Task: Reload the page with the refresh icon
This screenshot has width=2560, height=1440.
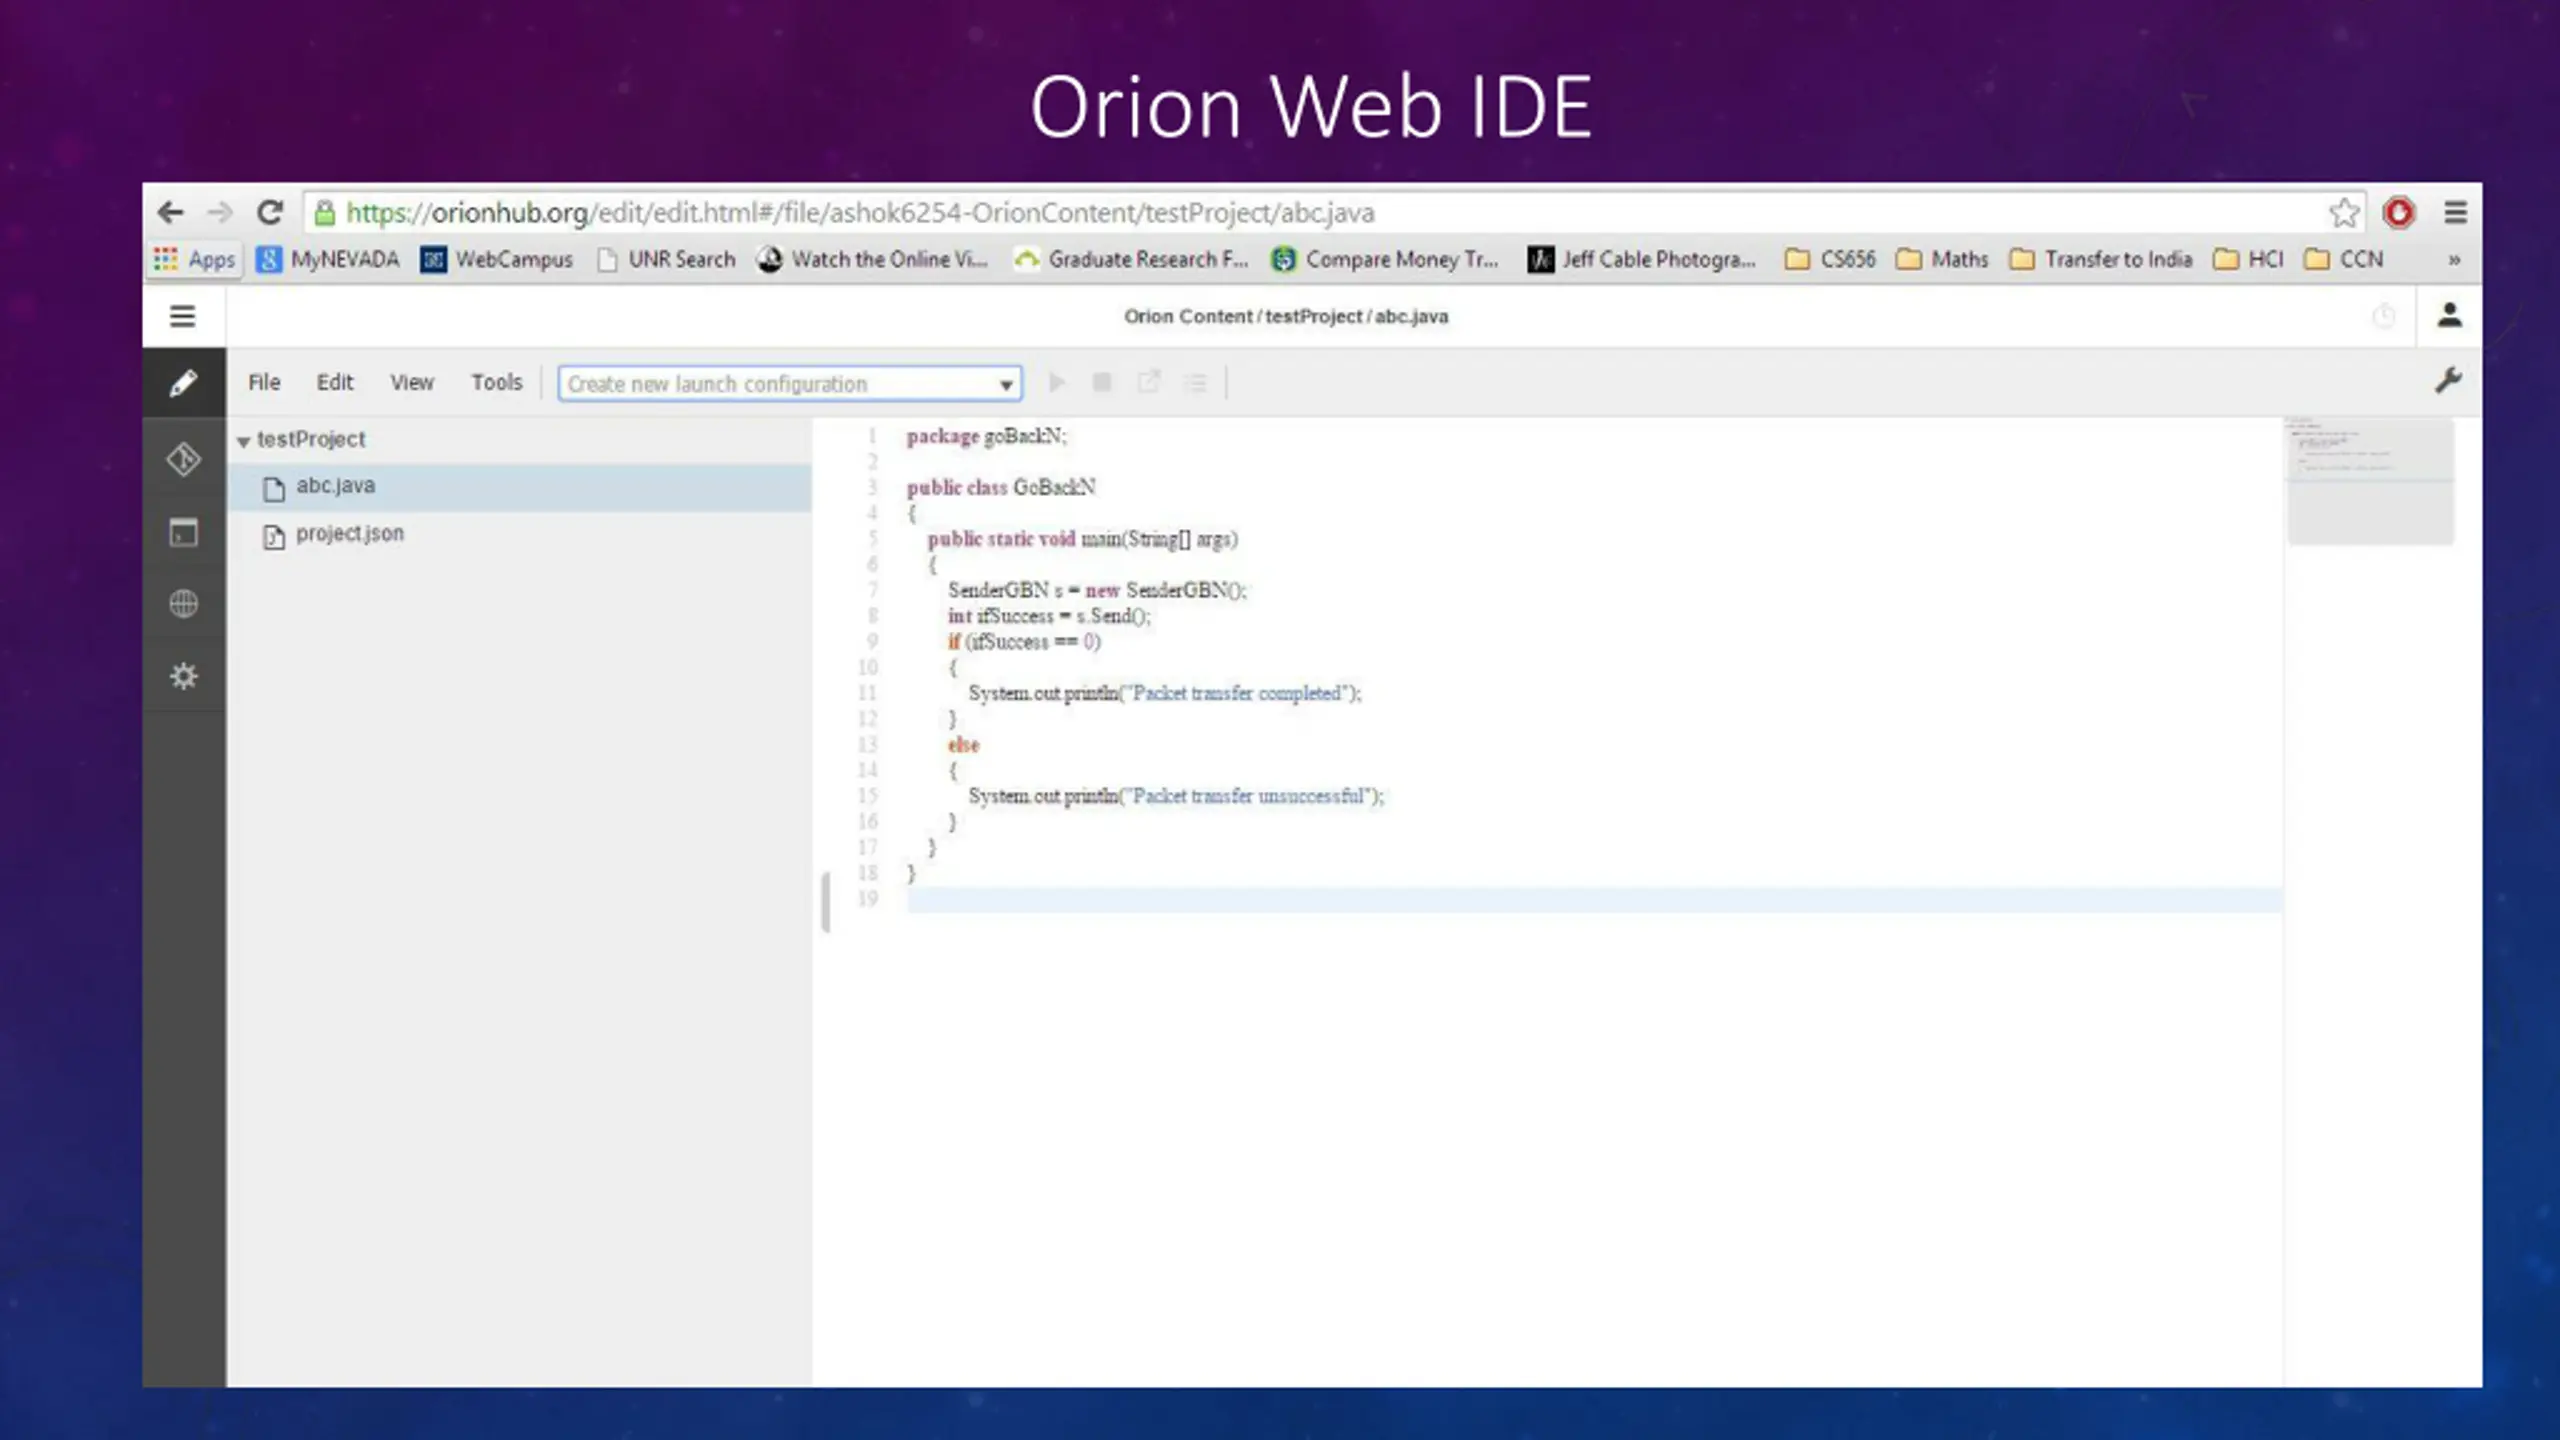Action: pos(270,212)
